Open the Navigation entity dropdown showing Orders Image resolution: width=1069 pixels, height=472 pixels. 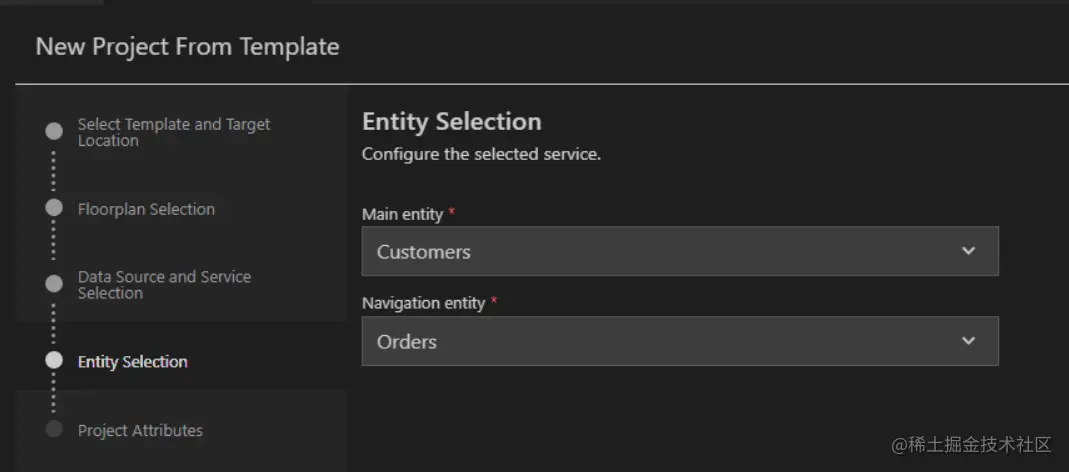click(x=660, y=341)
